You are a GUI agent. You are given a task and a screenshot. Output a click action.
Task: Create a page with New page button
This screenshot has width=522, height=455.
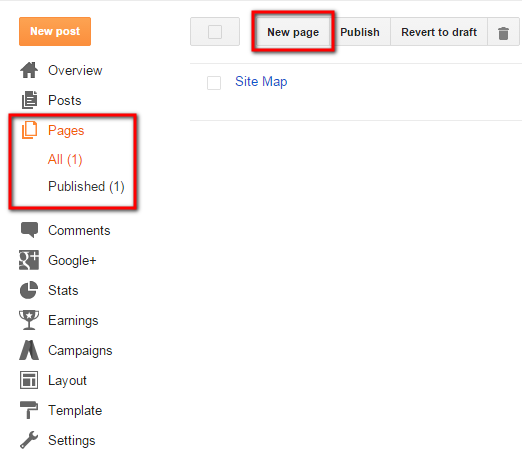click(293, 32)
